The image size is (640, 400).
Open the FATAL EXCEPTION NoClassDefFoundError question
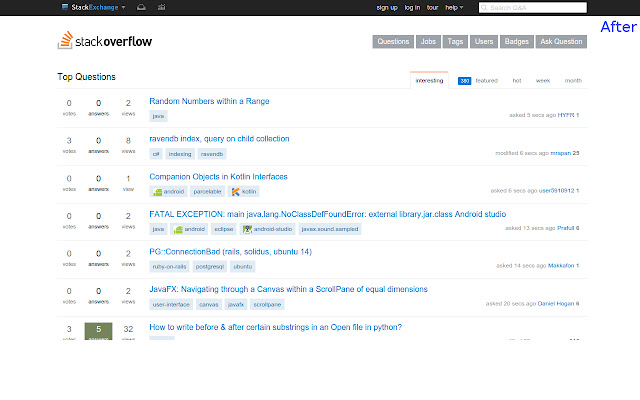(327, 214)
